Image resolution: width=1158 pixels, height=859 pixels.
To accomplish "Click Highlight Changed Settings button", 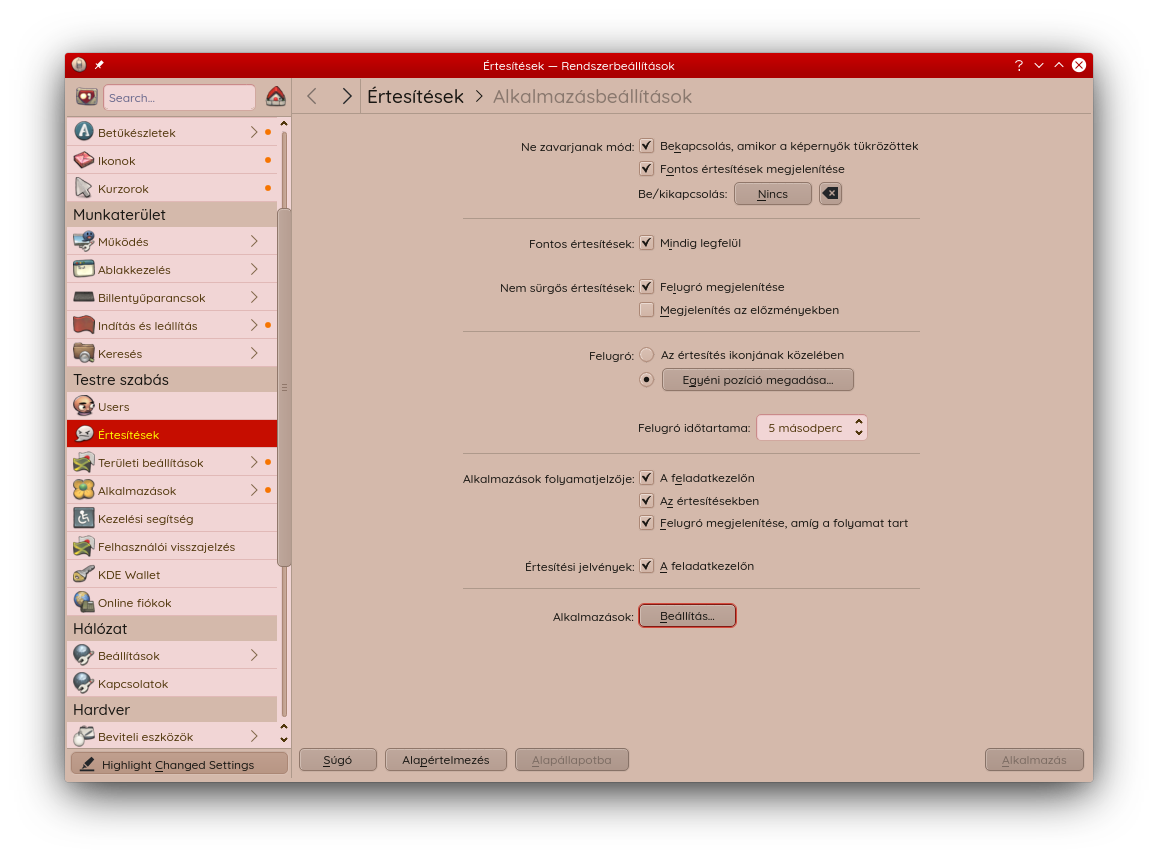I will tap(179, 764).
